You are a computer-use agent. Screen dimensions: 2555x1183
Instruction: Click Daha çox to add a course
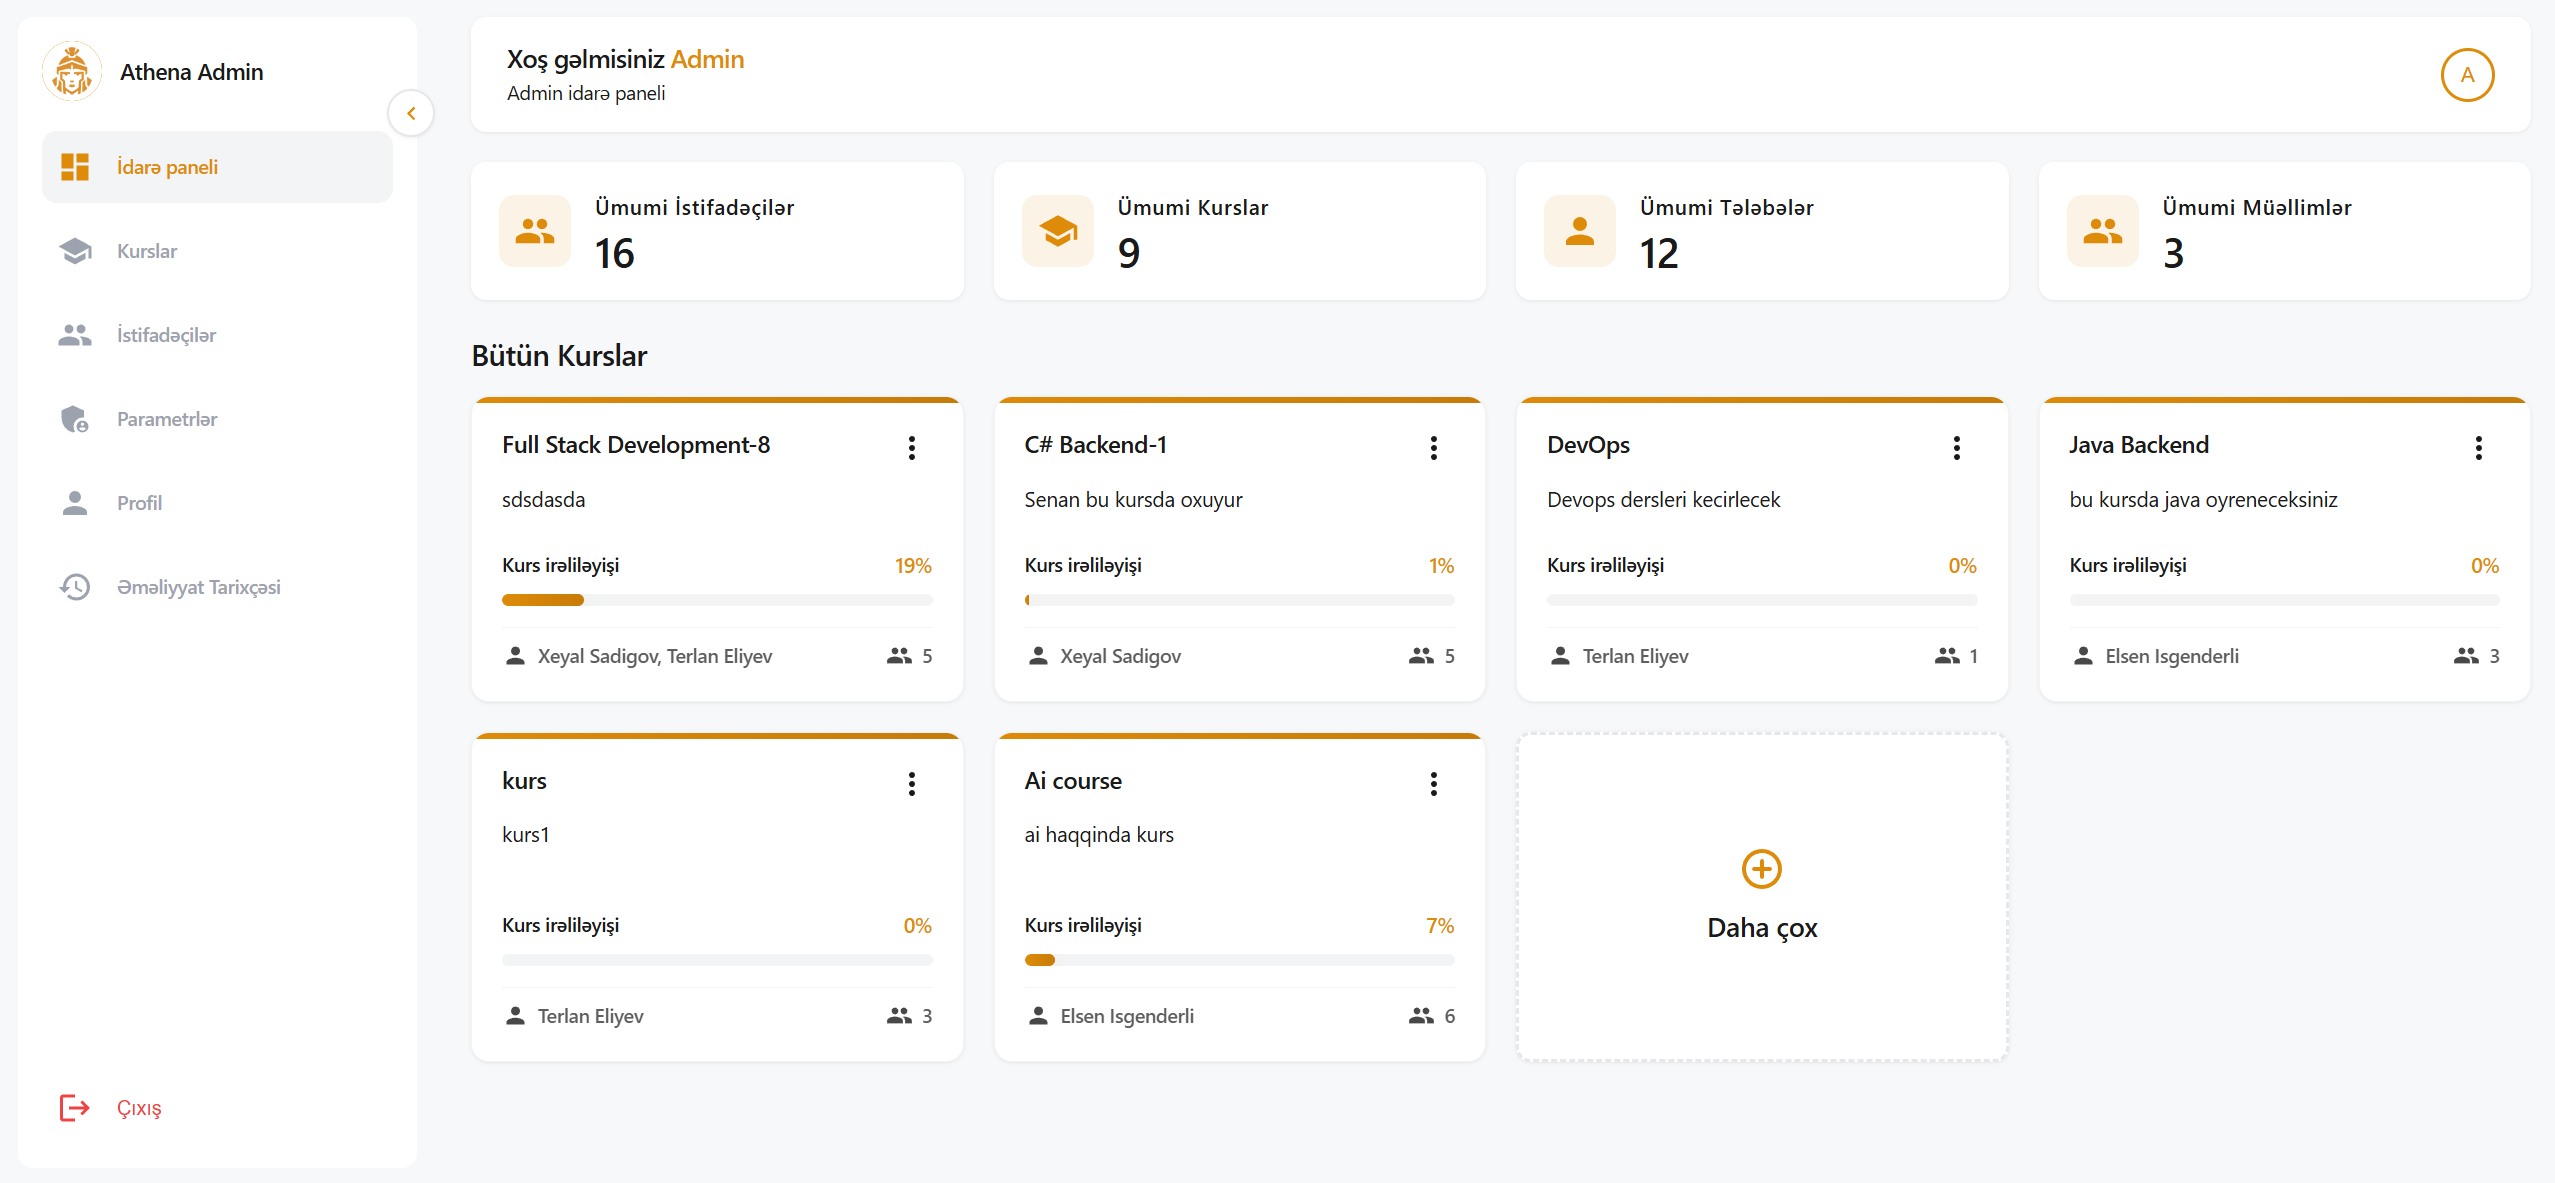click(1761, 897)
